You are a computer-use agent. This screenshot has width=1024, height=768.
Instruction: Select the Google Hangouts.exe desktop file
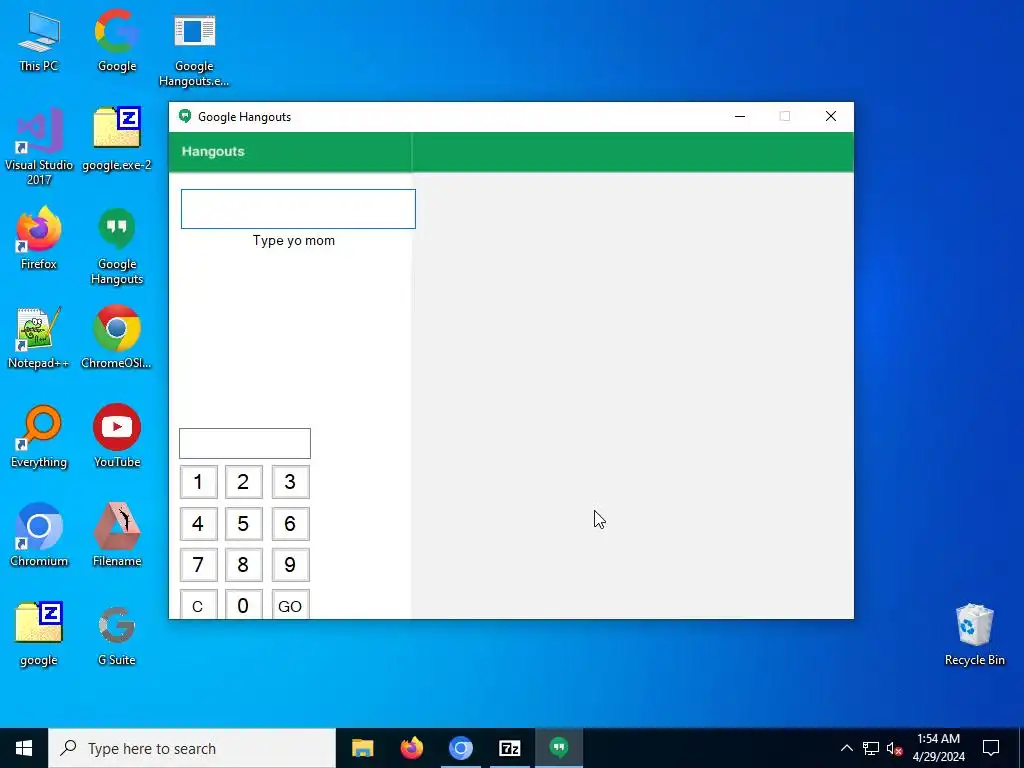(x=194, y=49)
